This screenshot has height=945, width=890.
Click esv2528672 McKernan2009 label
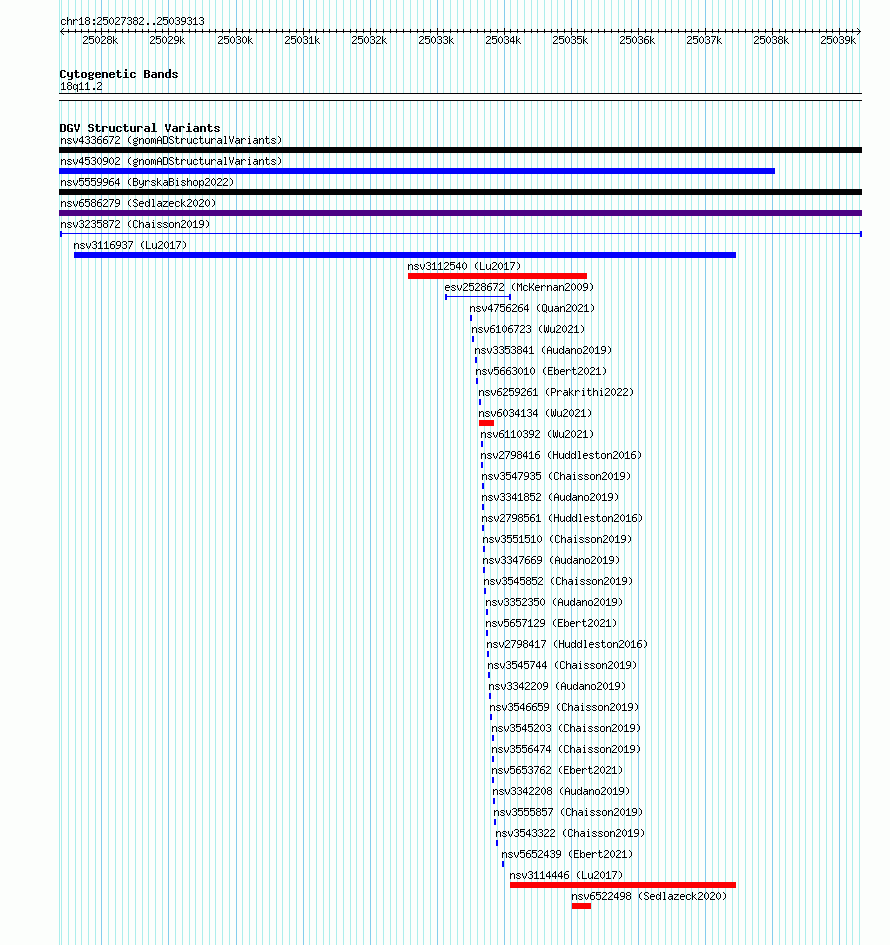point(519,287)
